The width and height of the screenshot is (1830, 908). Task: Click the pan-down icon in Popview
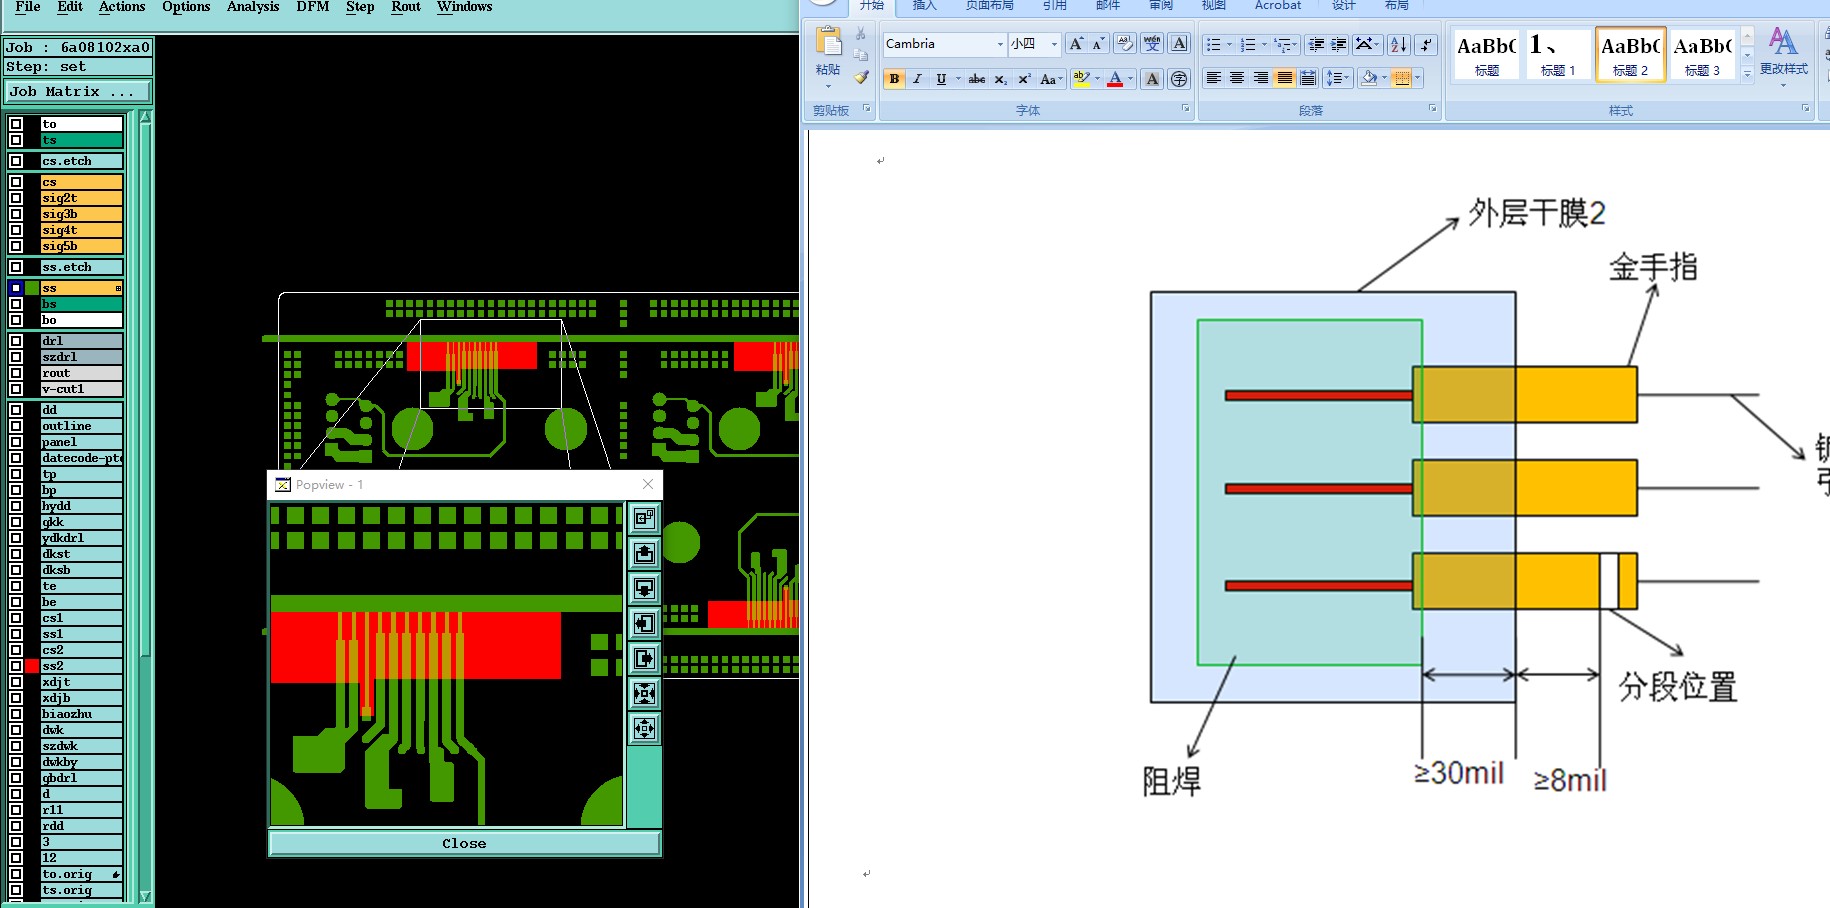click(645, 588)
